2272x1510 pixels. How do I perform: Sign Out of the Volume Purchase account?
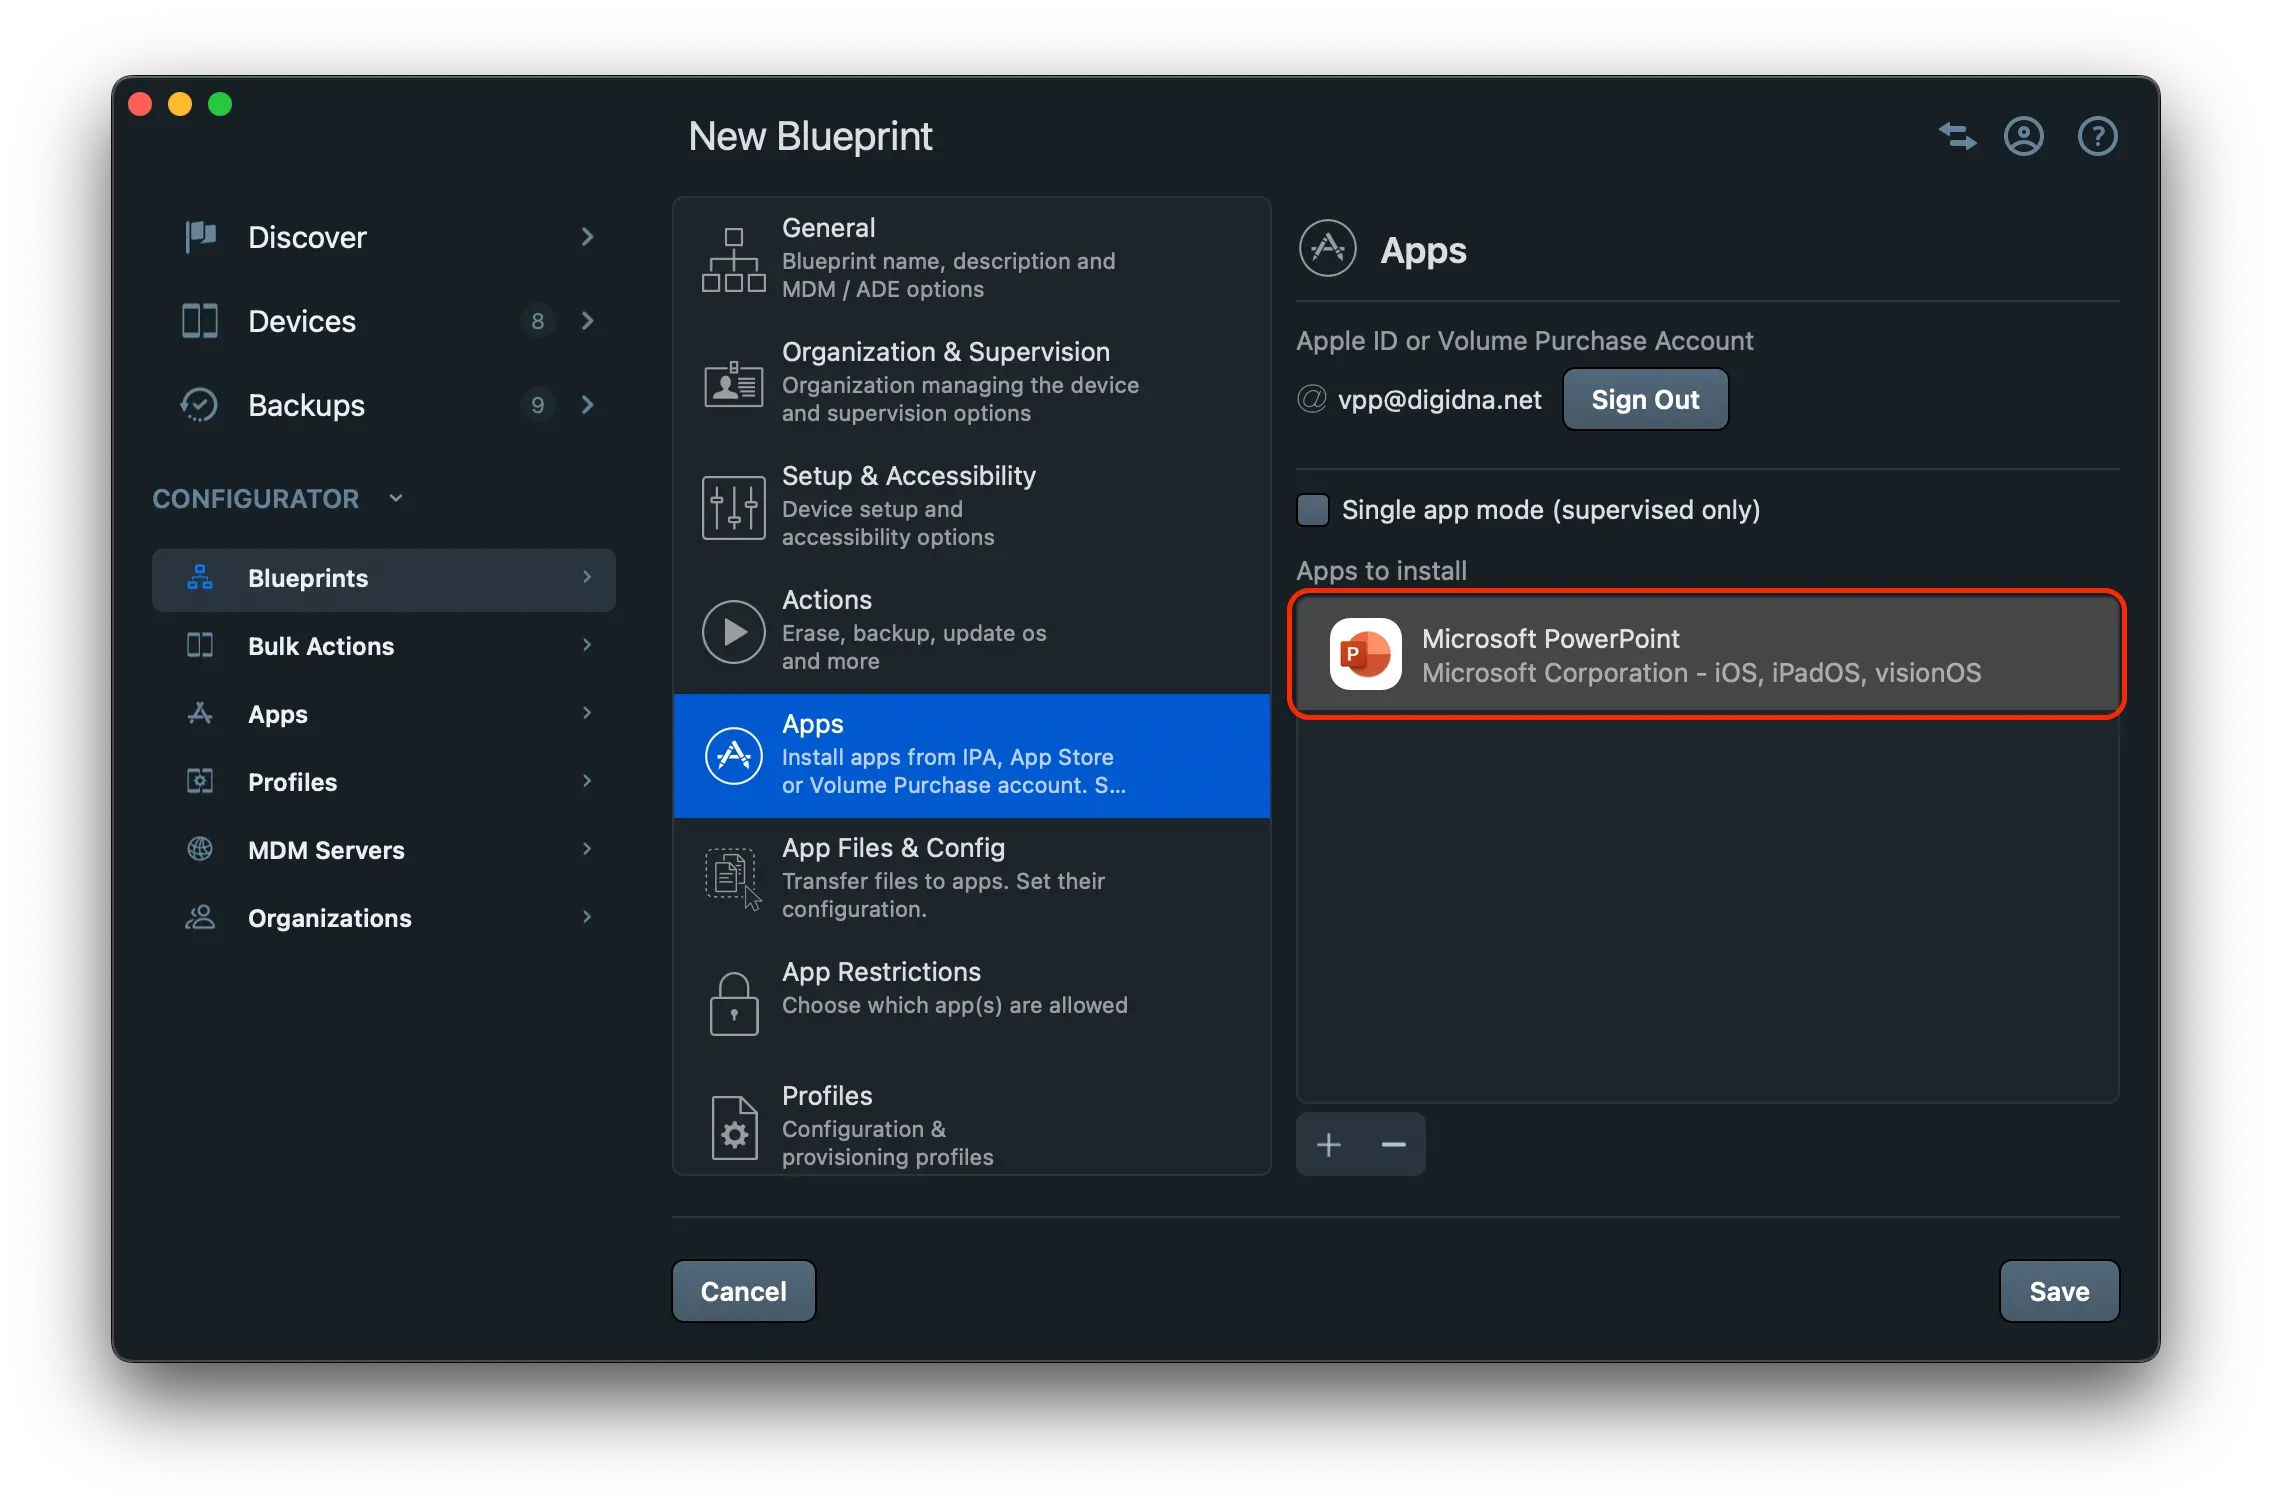[1645, 399]
